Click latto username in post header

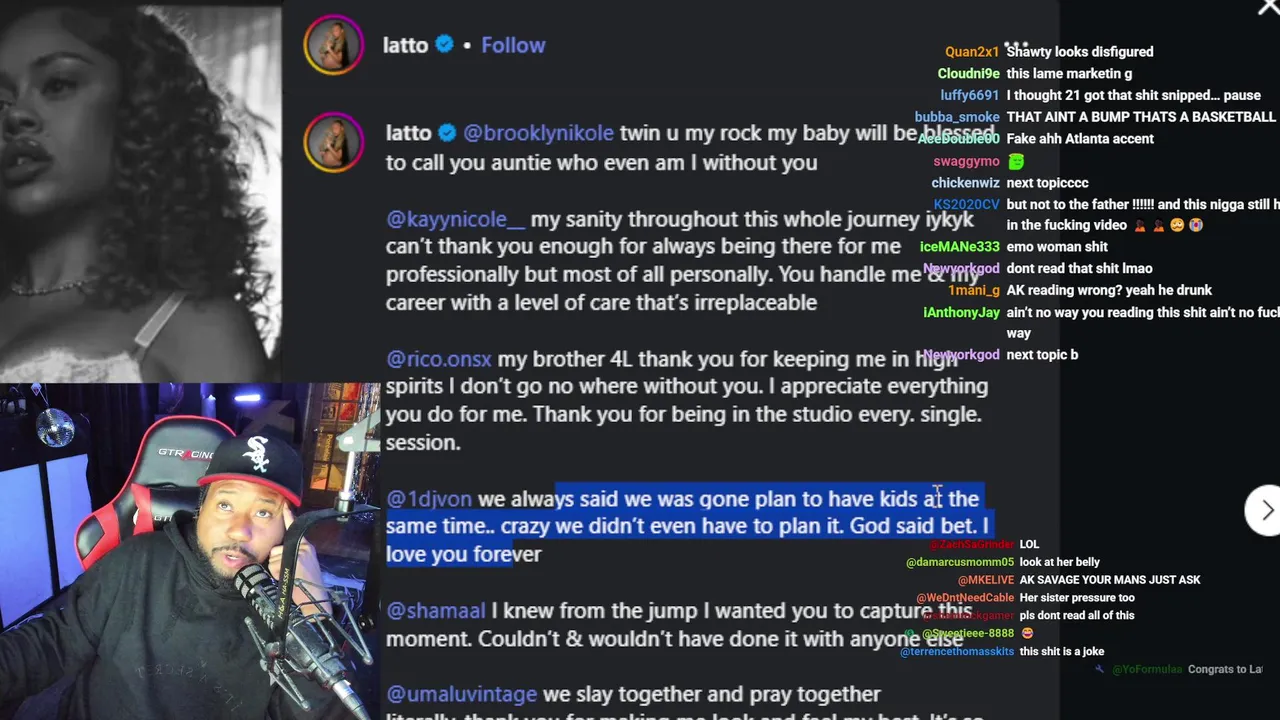pos(405,45)
